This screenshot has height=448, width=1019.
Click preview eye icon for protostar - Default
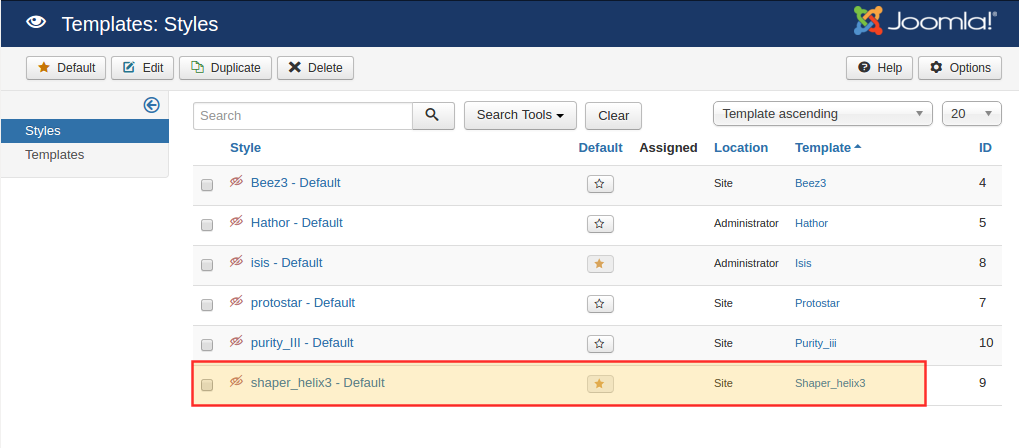[x=236, y=302]
